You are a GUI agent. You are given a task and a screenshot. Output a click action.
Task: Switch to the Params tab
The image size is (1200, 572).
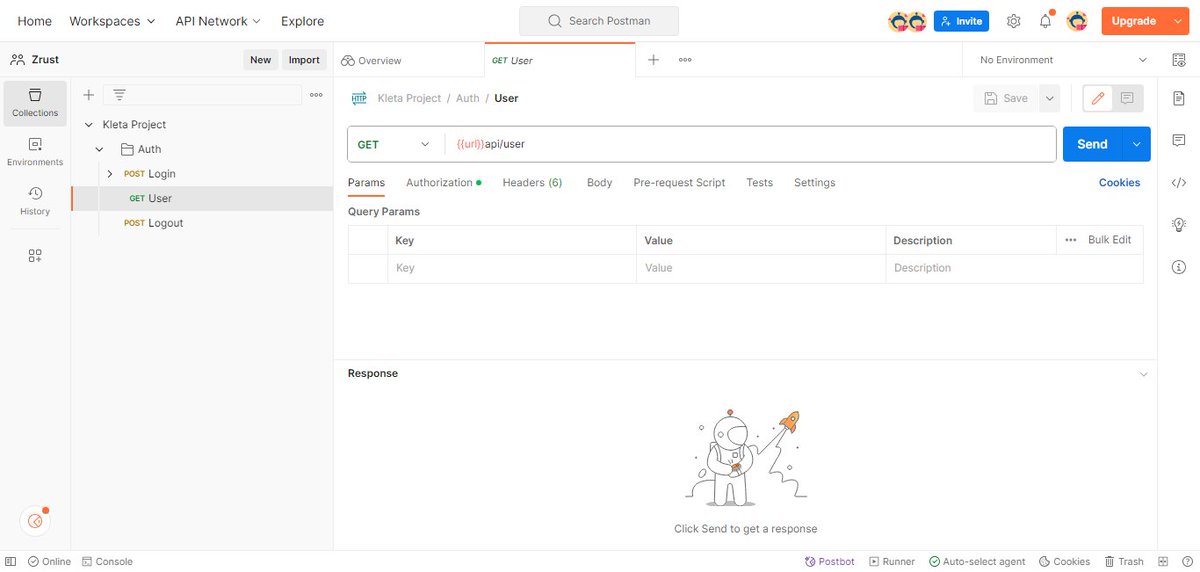pyautogui.click(x=366, y=183)
